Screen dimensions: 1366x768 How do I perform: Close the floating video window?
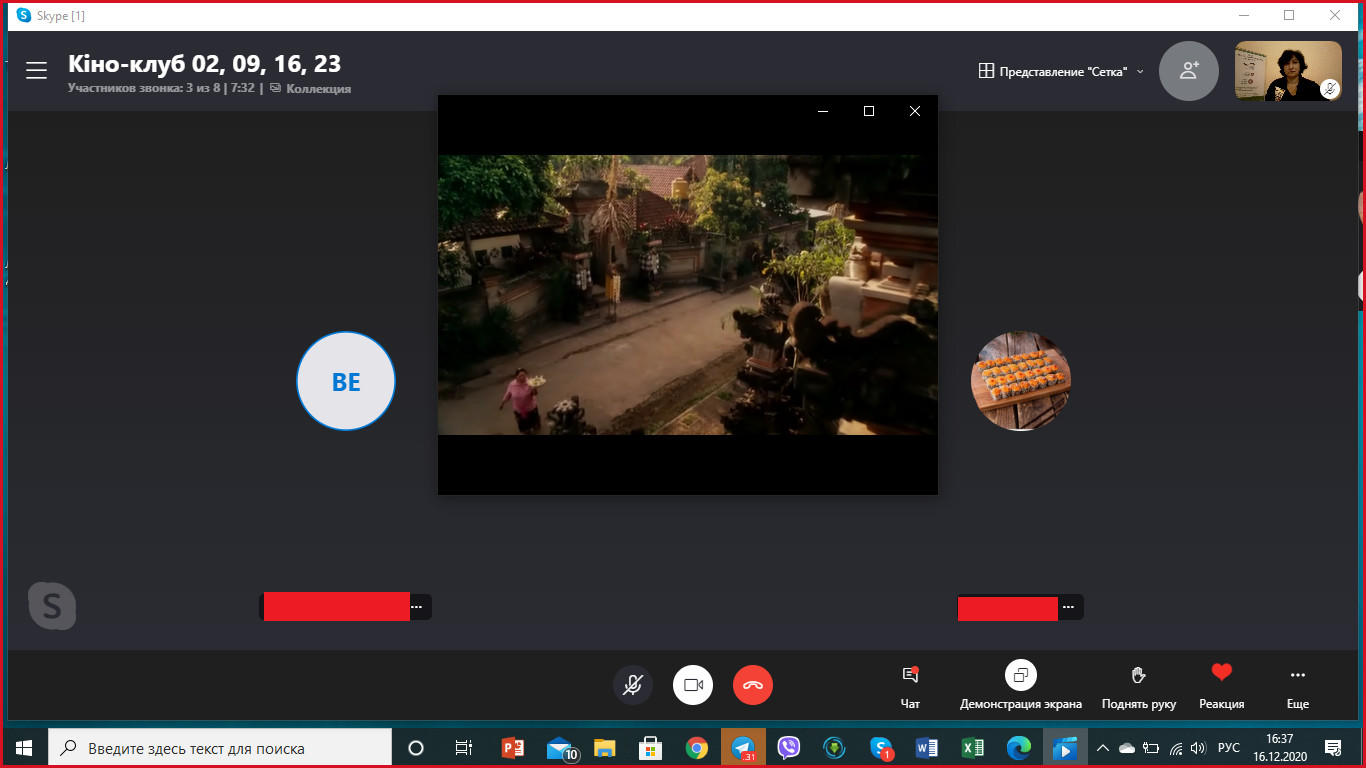tap(915, 111)
